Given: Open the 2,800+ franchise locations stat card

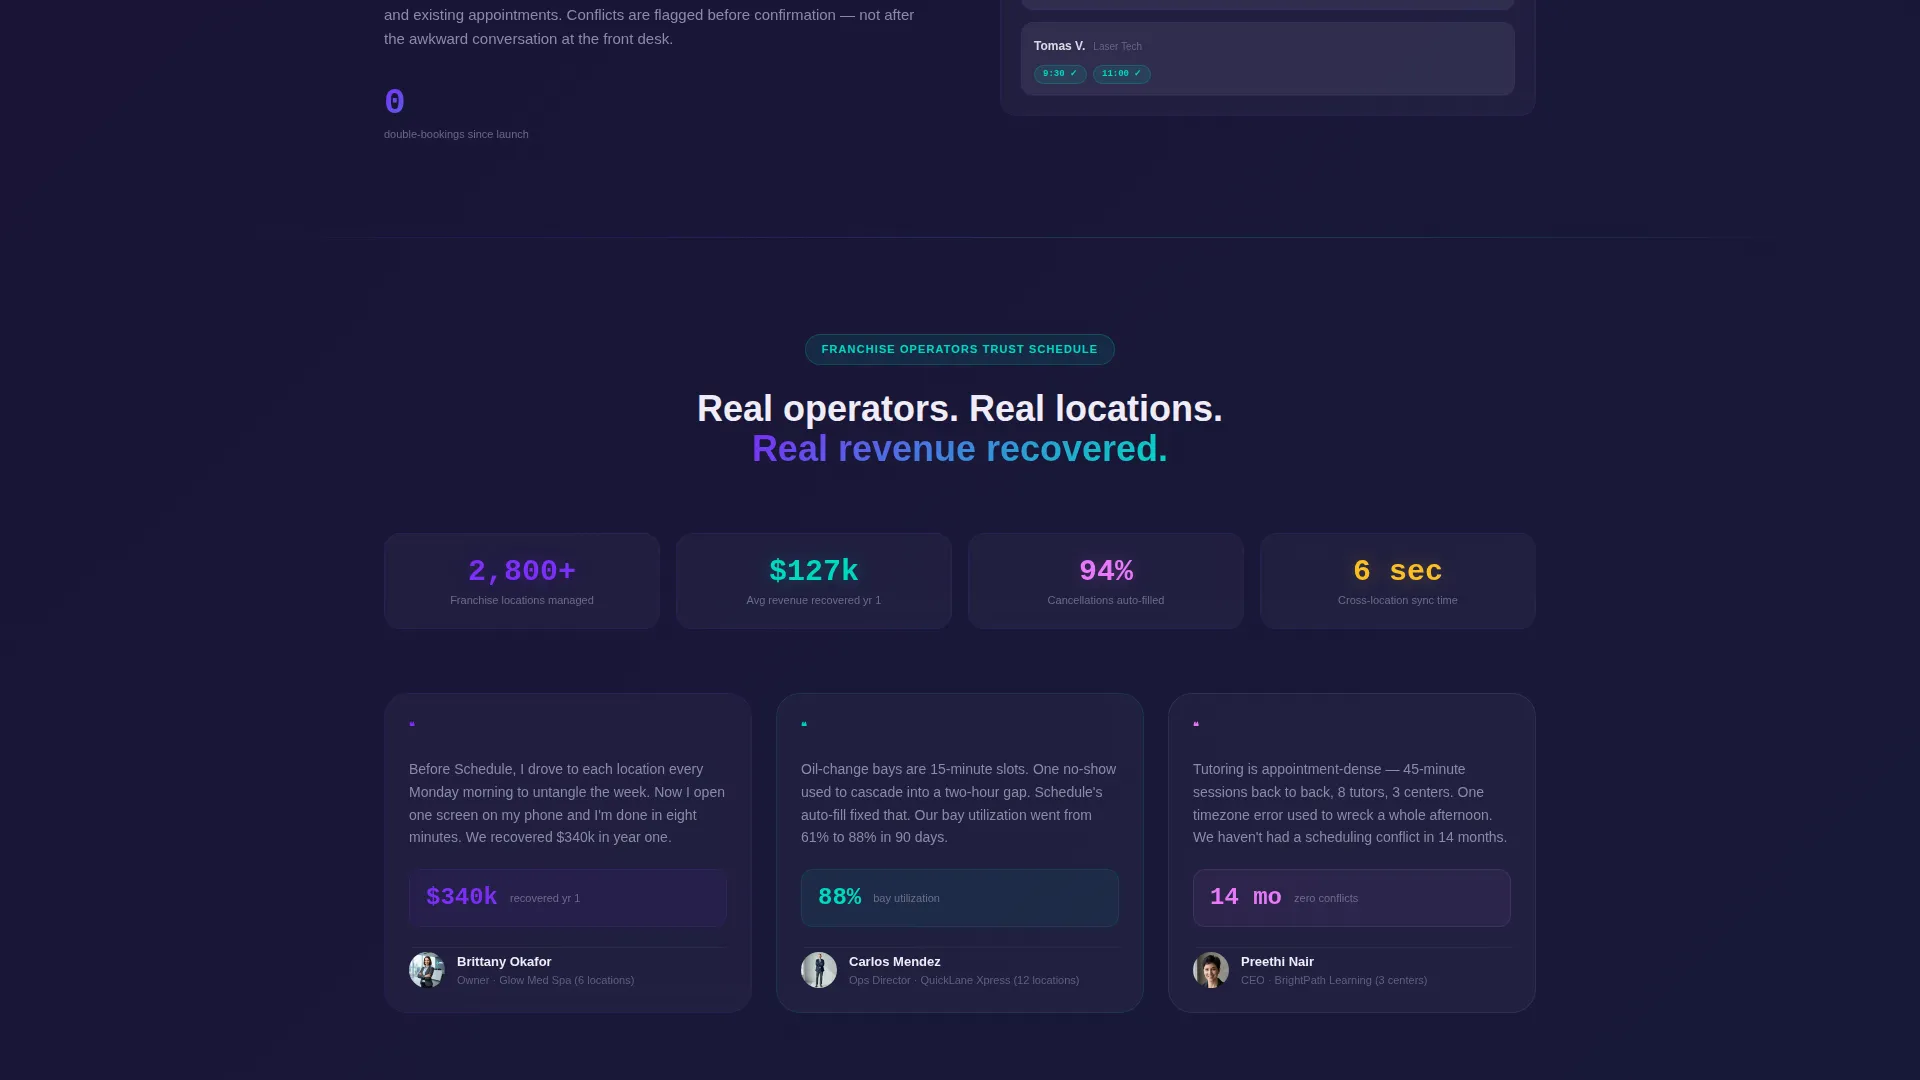Looking at the screenshot, I should [x=522, y=581].
